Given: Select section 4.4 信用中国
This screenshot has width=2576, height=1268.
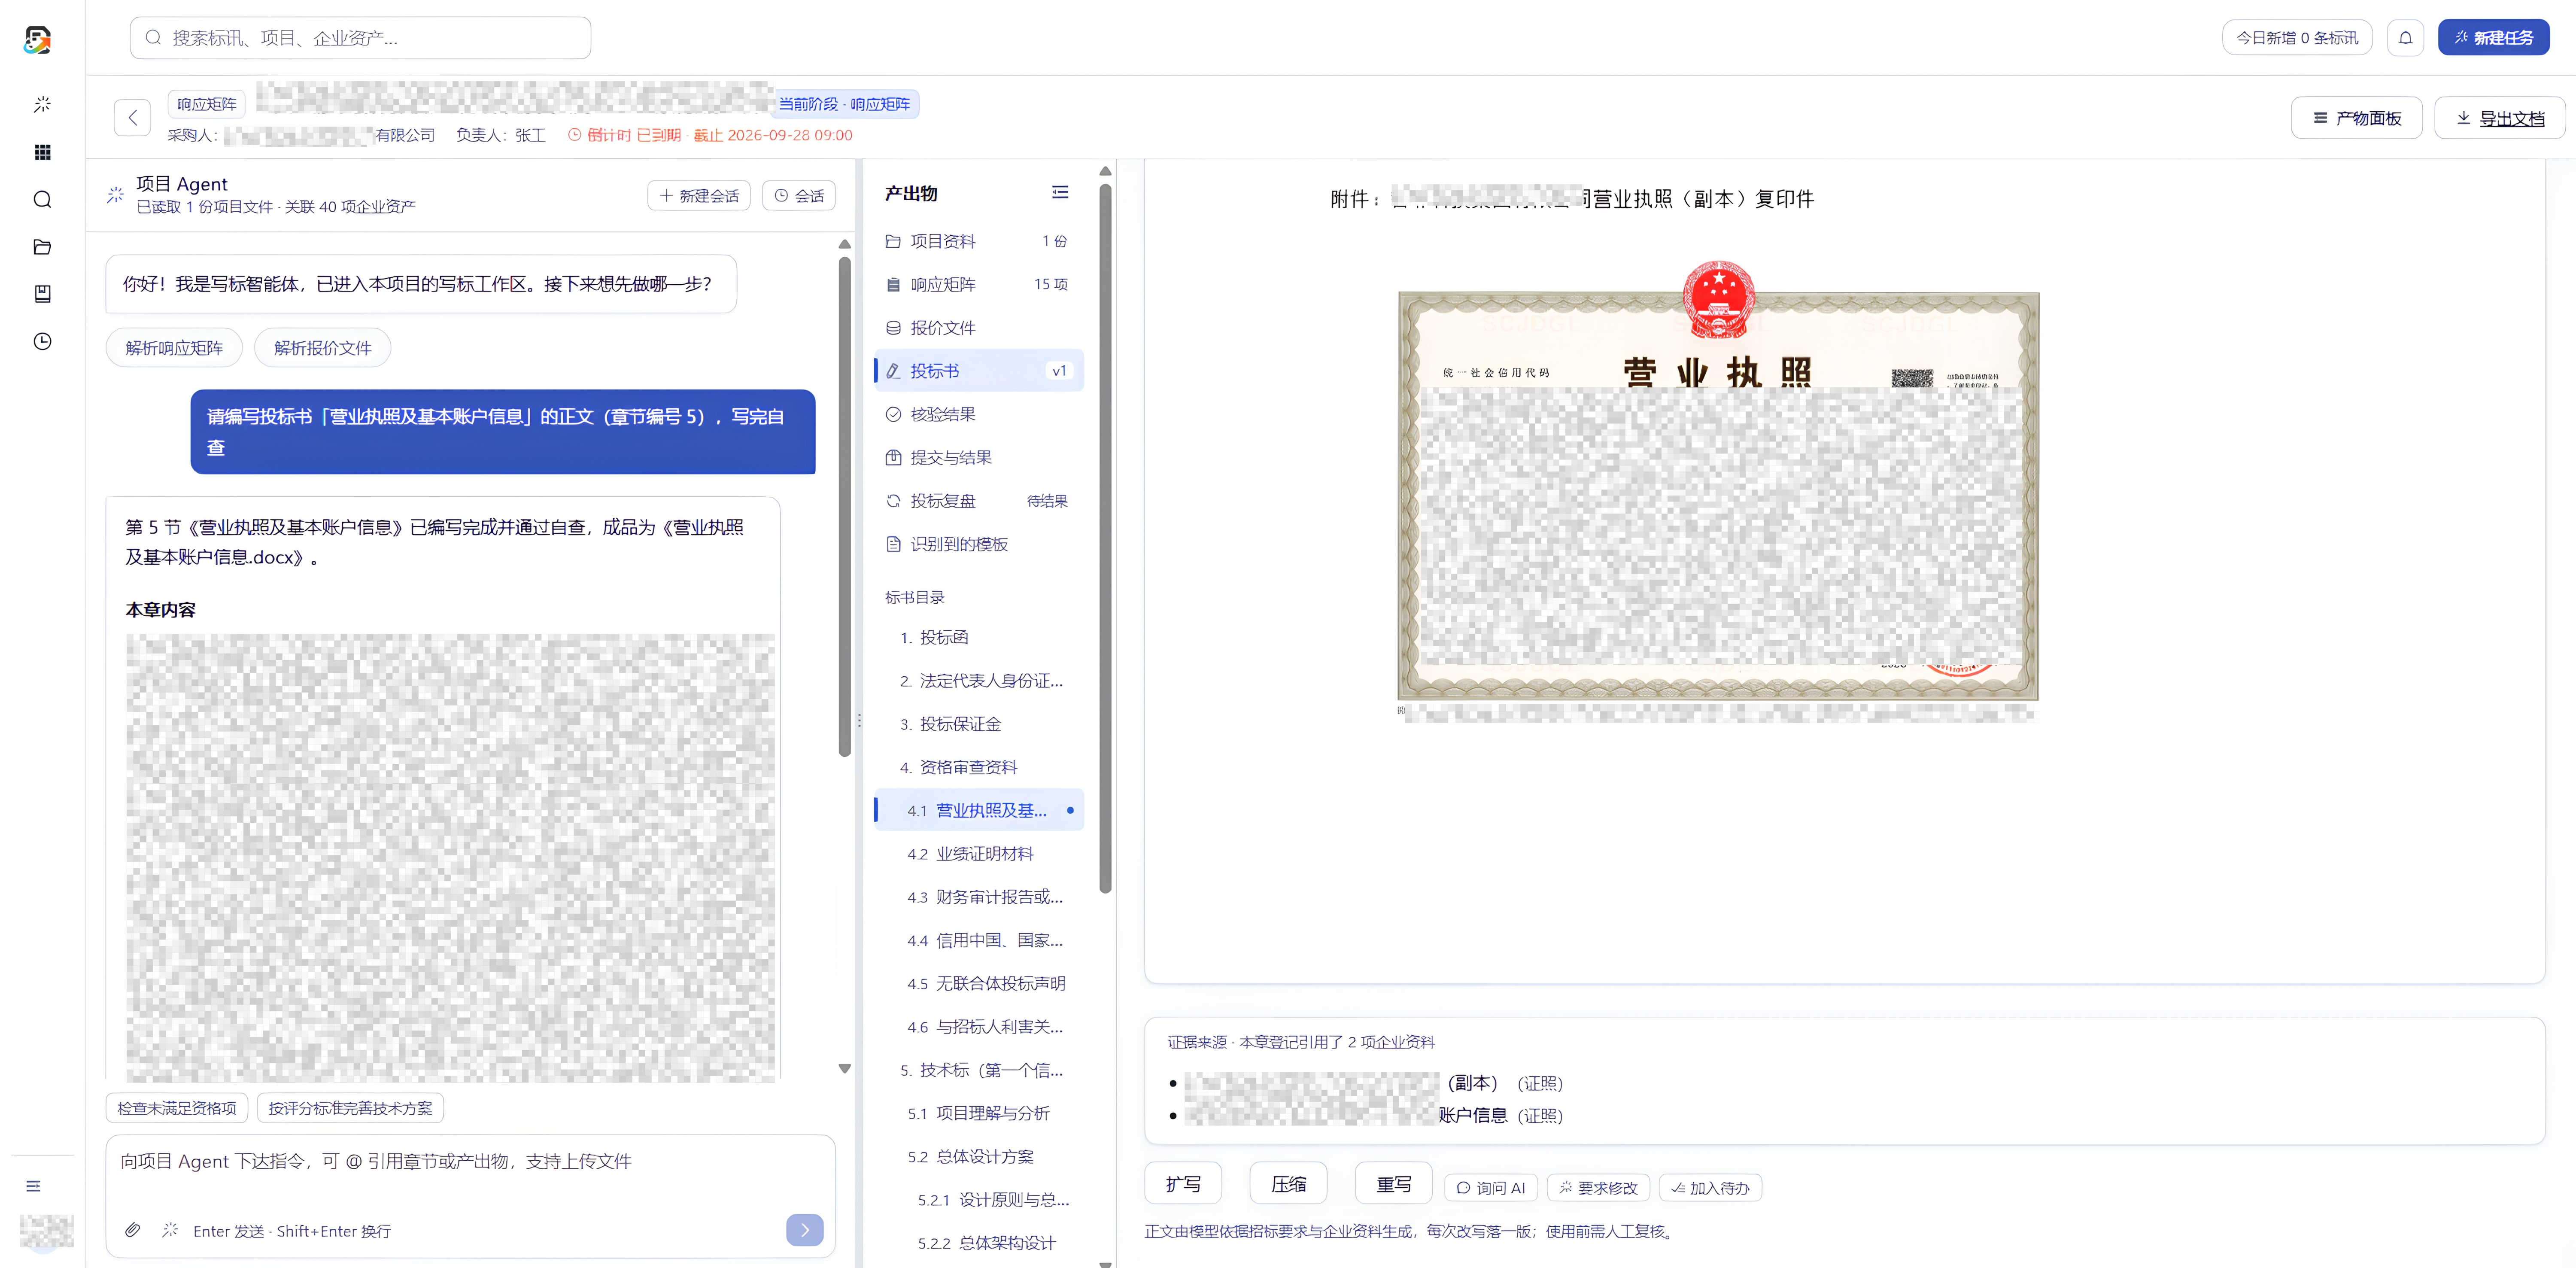Looking at the screenshot, I should tap(978, 940).
